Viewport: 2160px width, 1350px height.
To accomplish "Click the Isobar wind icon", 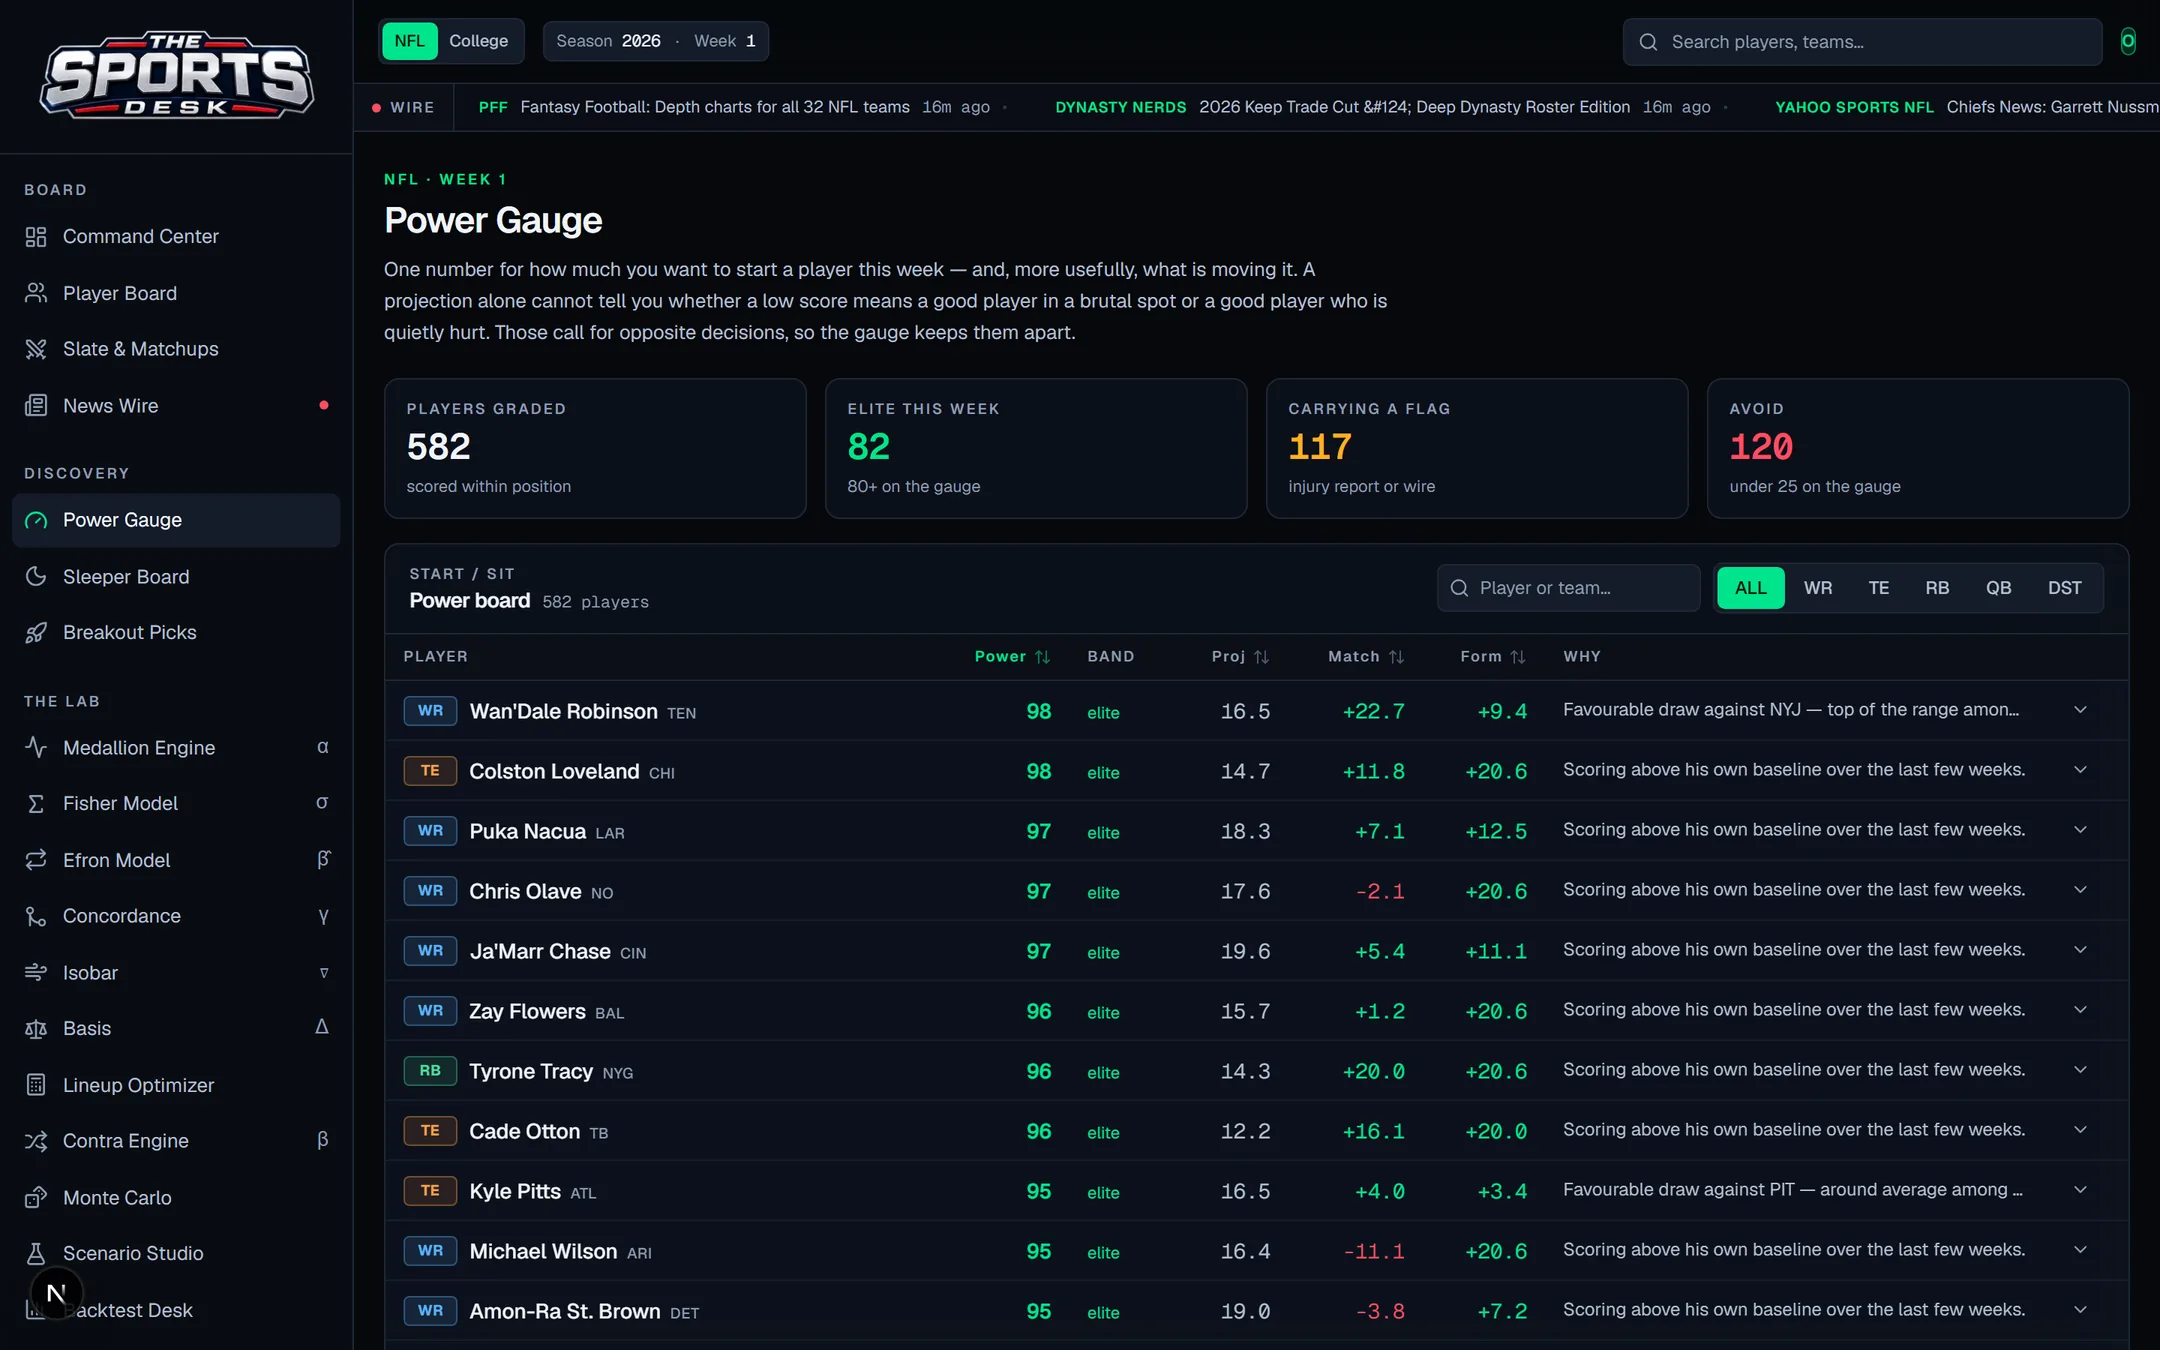I will coord(36,973).
